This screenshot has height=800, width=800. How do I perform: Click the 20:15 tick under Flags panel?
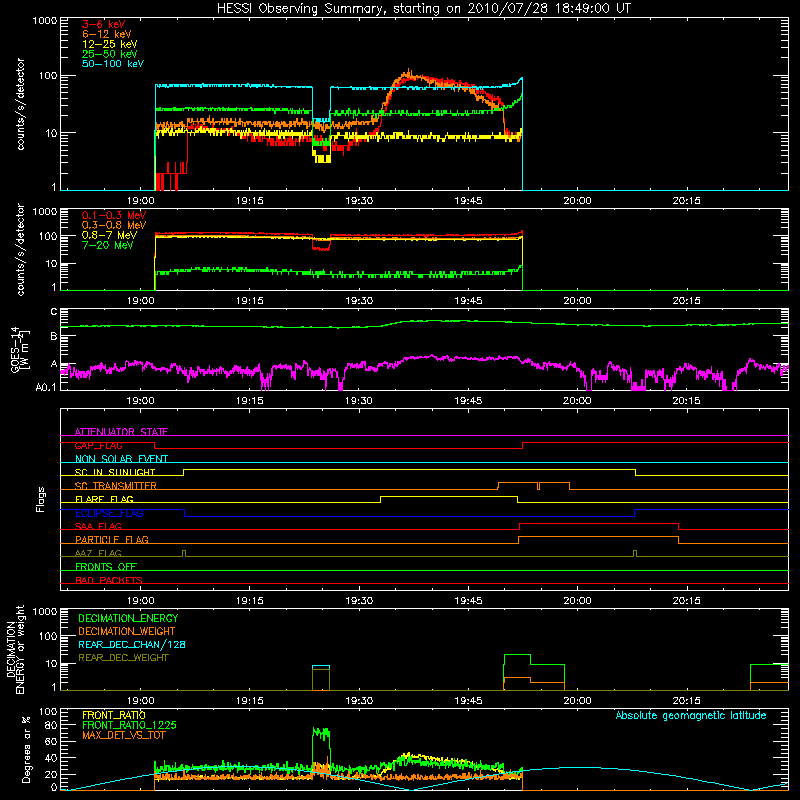686,601
